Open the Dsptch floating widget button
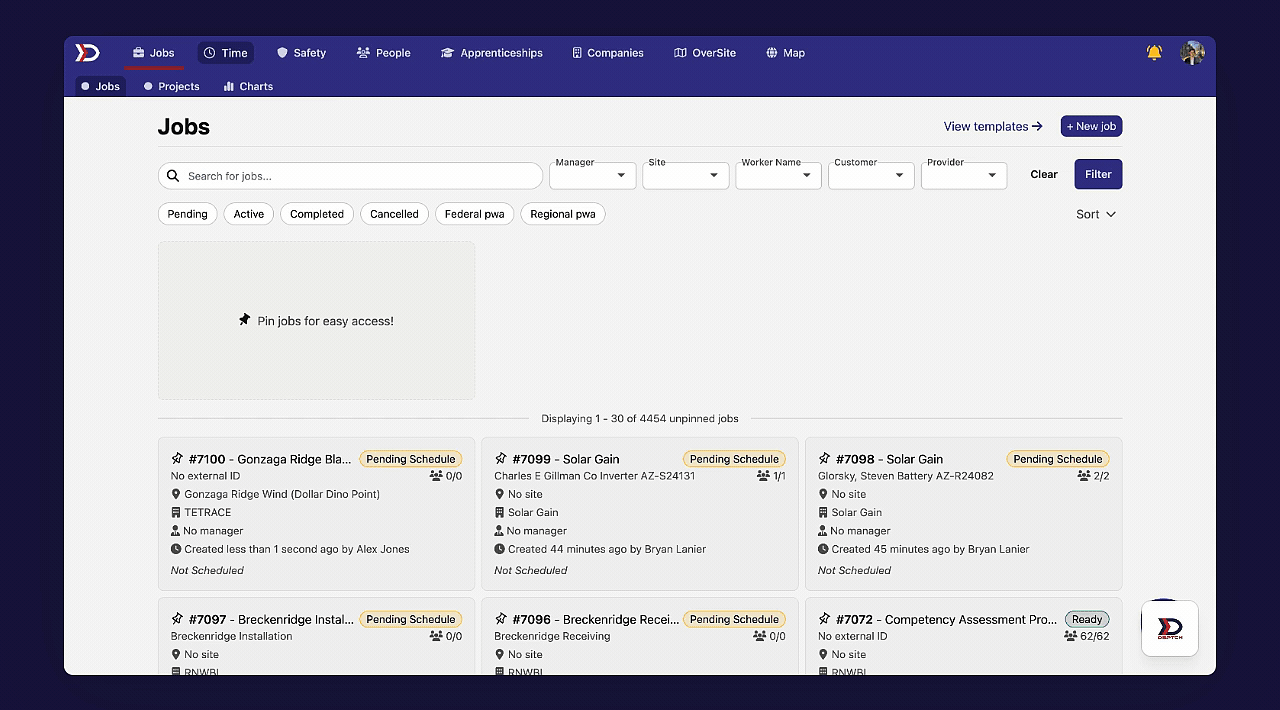The height and width of the screenshot is (710, 1280). click(1170, 628)
